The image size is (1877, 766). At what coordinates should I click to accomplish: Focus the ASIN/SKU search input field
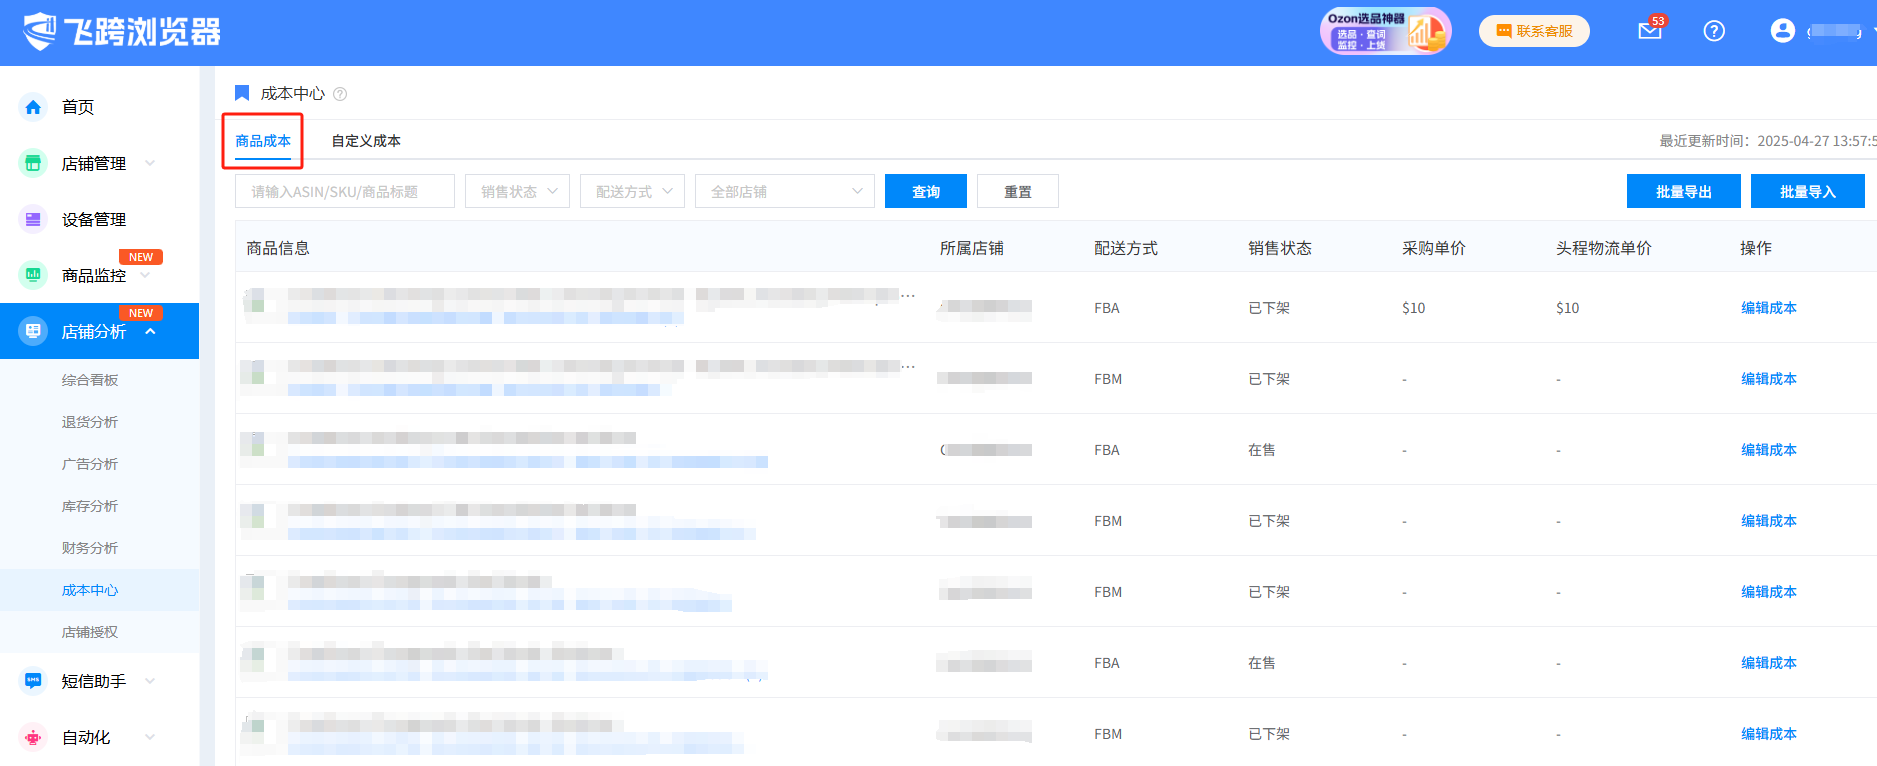tap(345, 191)
